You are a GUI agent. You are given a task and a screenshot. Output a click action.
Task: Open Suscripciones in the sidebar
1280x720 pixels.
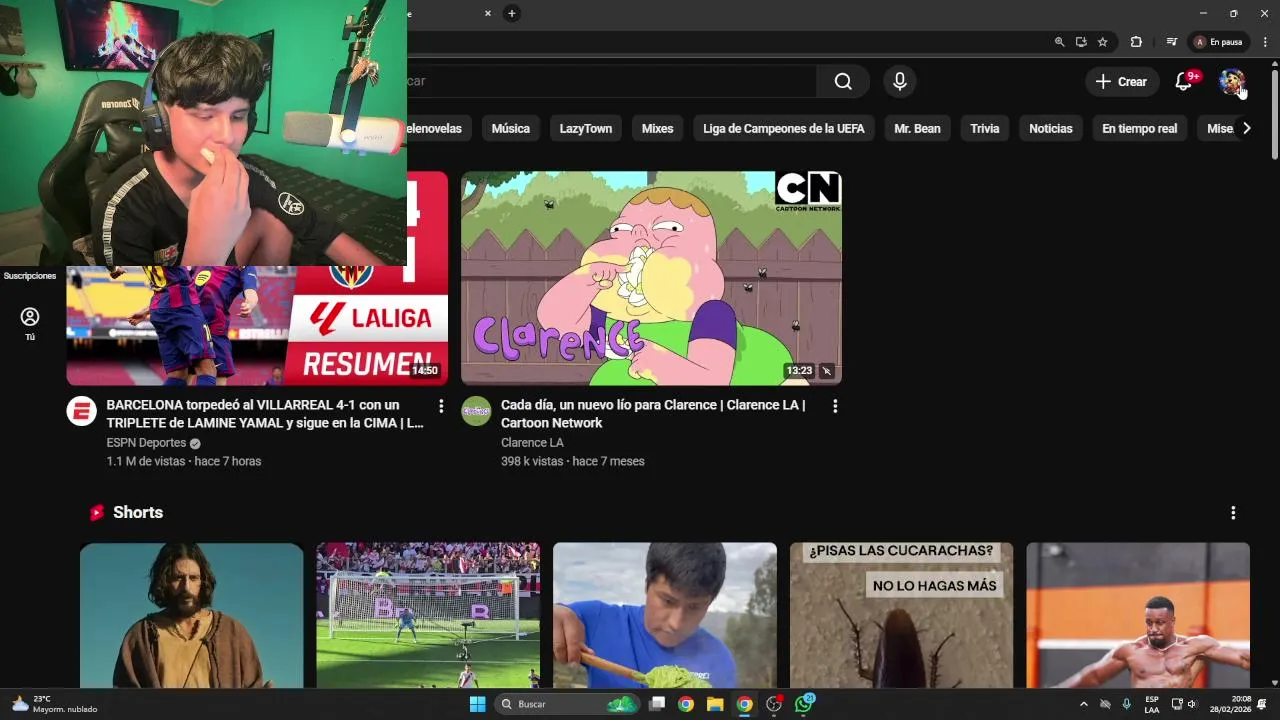(30, 276)
